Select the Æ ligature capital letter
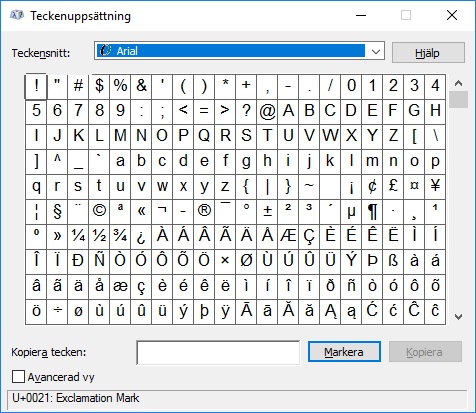The height and width of the screenshot is (413, 476). [x=288, y=237]
